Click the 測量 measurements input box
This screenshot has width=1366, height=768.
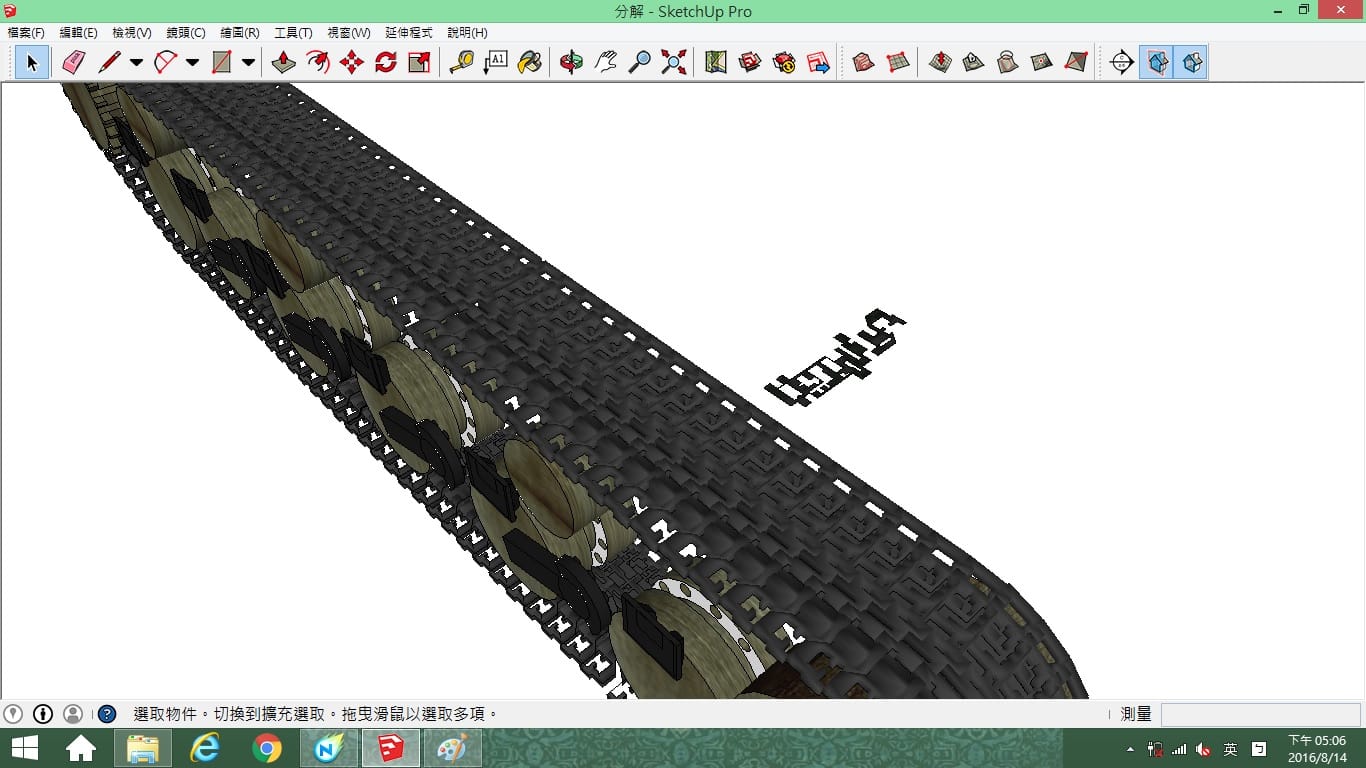(1260, 714)
